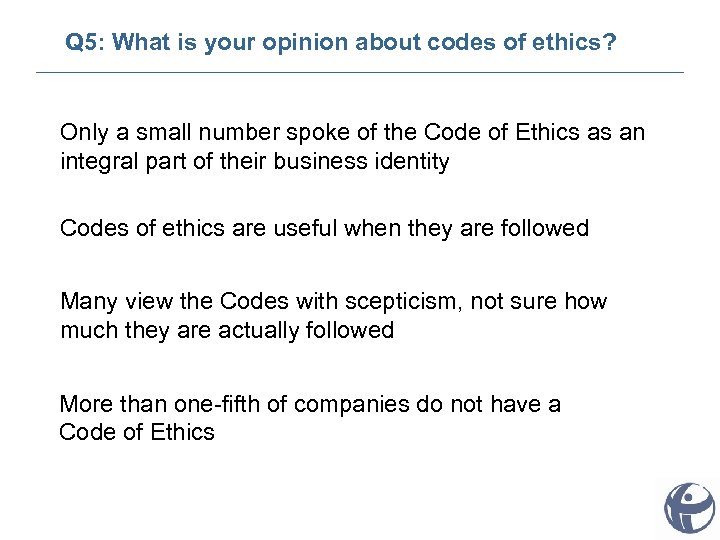The width and height of the screenshot is (720, 540).
Task: Click the line starting "Many view the Codes"
Action: point(333,301)
